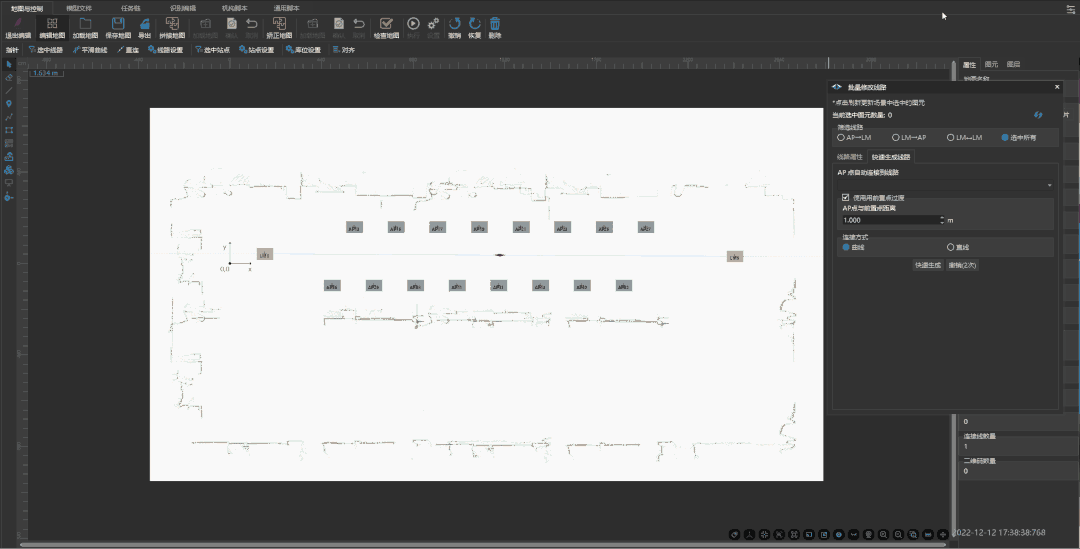This screenshot has width=1080, height=549.
Task: Click the 快速生成 button
Action: coord(928,265)
